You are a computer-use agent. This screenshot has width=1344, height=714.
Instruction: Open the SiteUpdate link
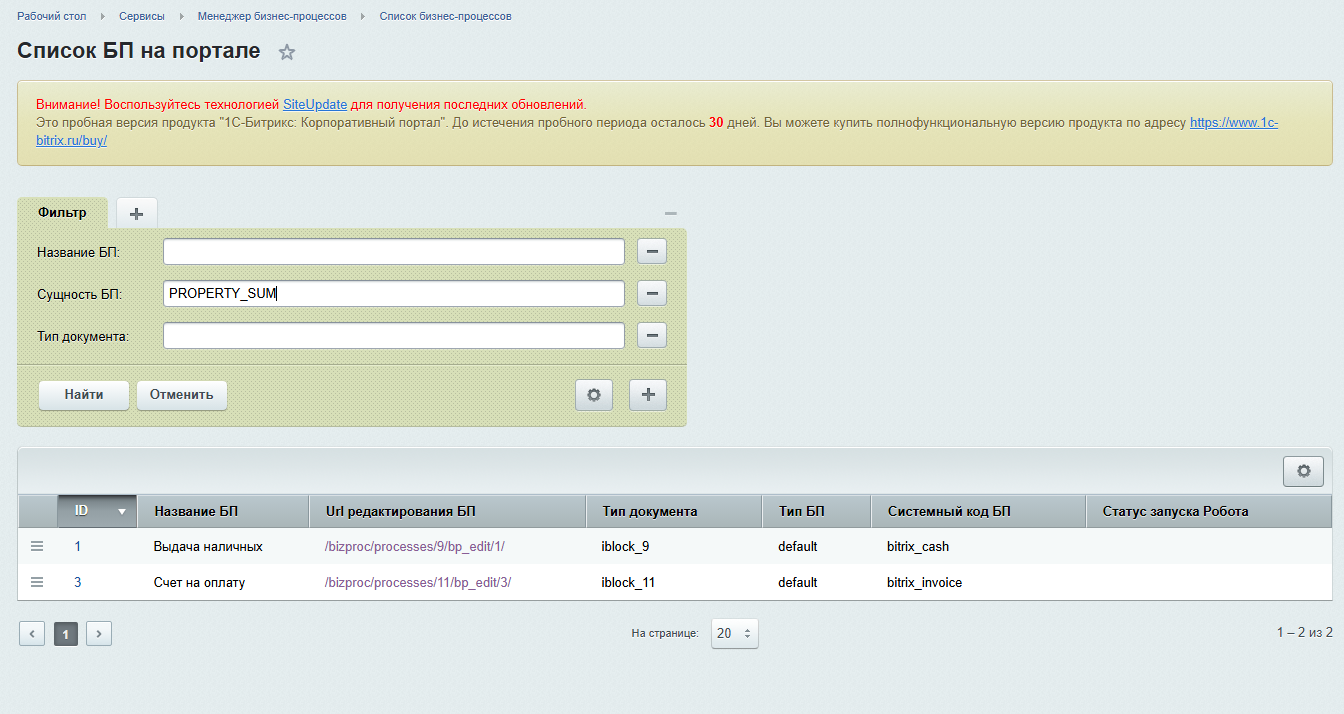[x=315, y=104]
